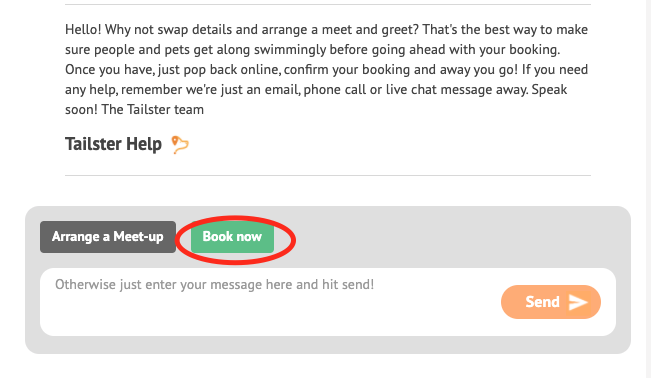Focus the message text input box
Image resolution: width=666 pixels, height=378 pixels.
[x=328, y=302]
